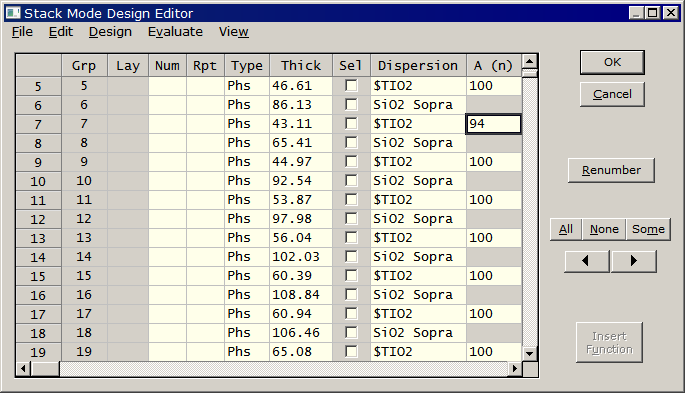Click the Cancel button
Viewport: 685px width, 393px height.
(612, 94)
